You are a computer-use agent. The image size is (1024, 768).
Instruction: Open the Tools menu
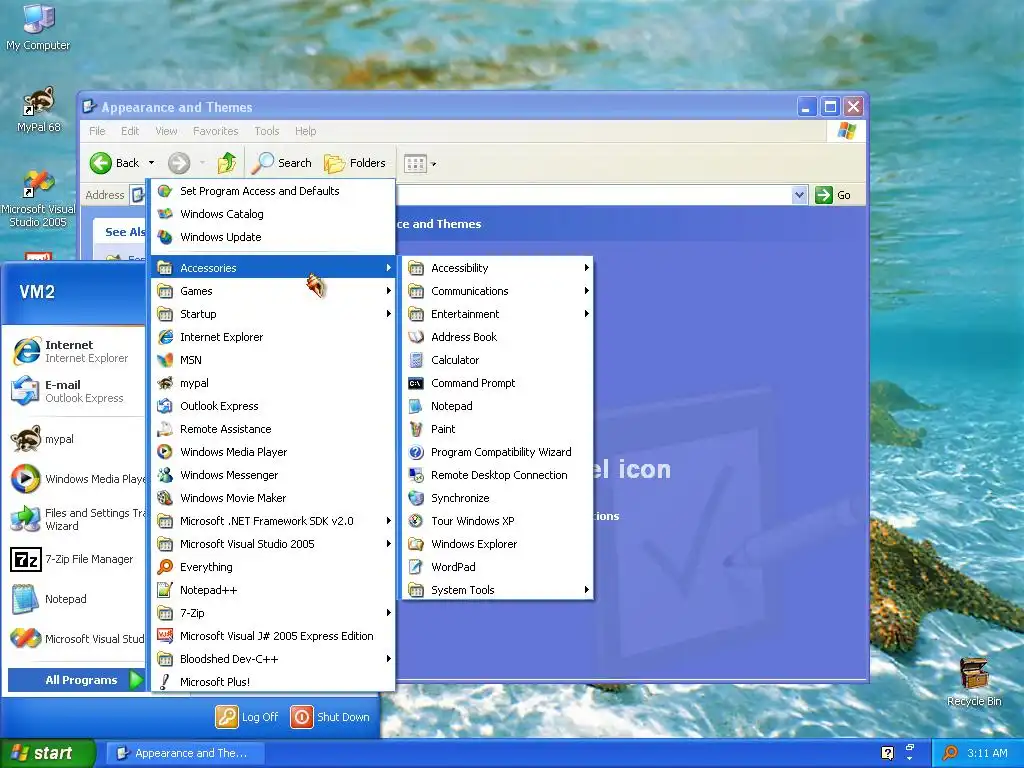pos(266,131)
